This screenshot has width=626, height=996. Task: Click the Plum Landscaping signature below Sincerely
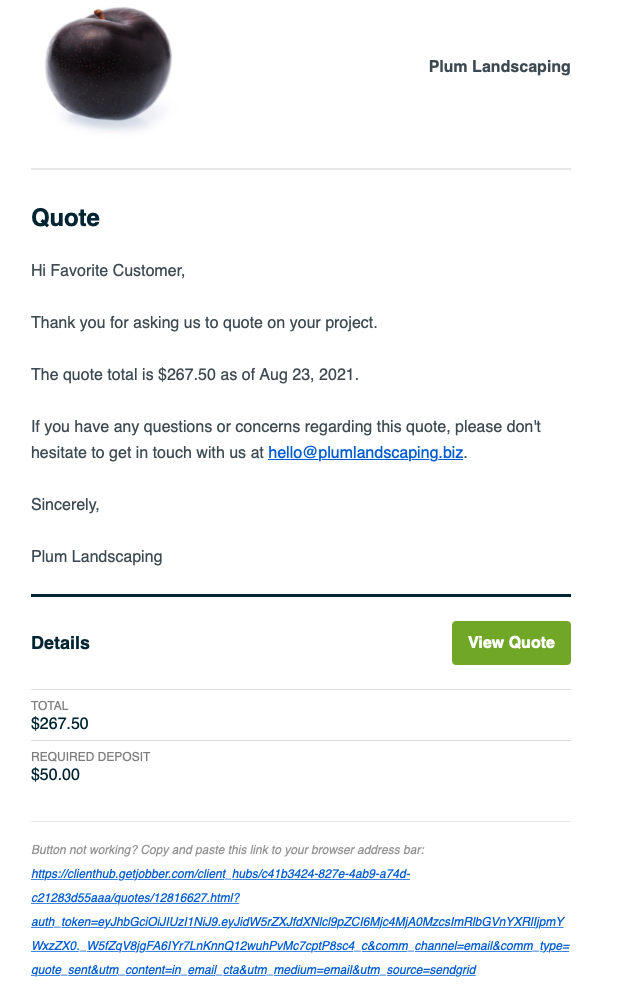click(x=96, y=556)
